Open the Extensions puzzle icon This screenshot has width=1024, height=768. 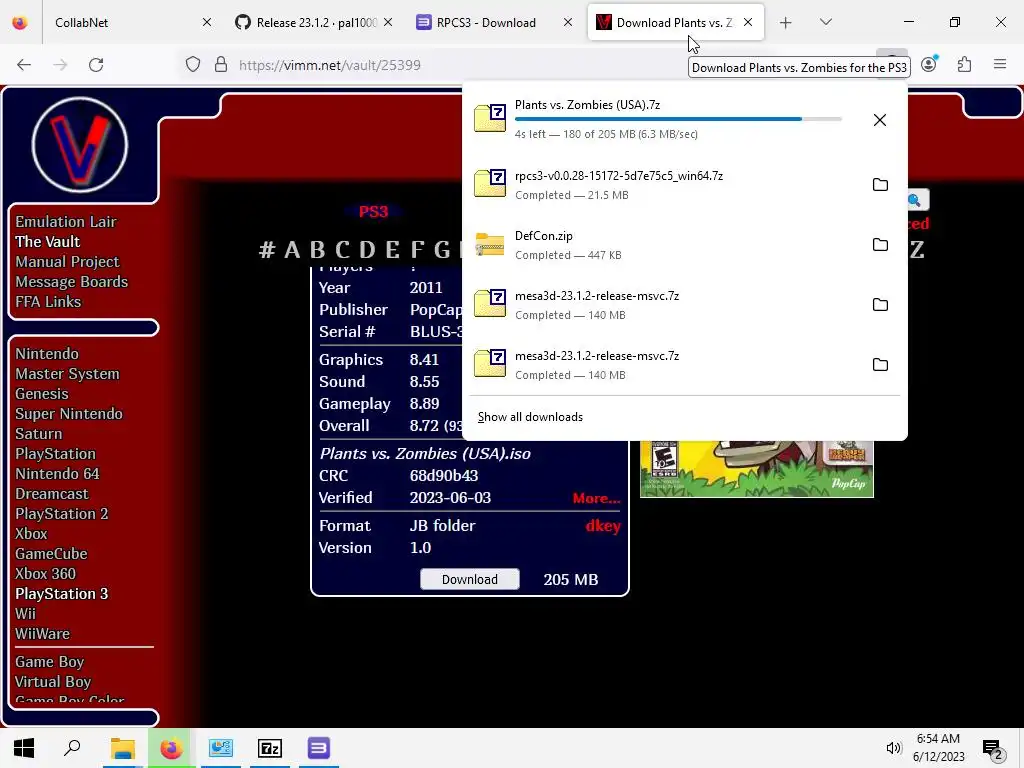(965, 64)
